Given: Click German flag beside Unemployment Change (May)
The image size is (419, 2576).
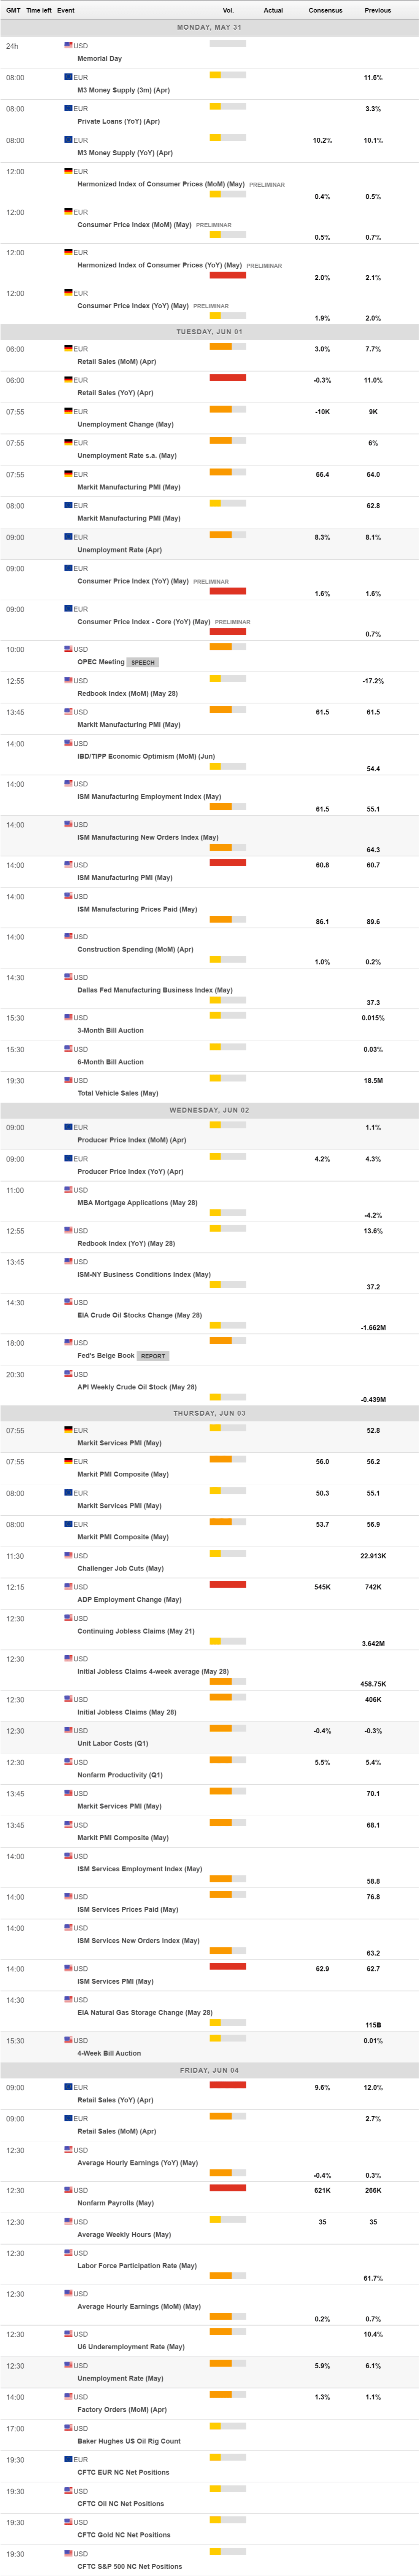Looking at the screenshot, I should [68, 411].
